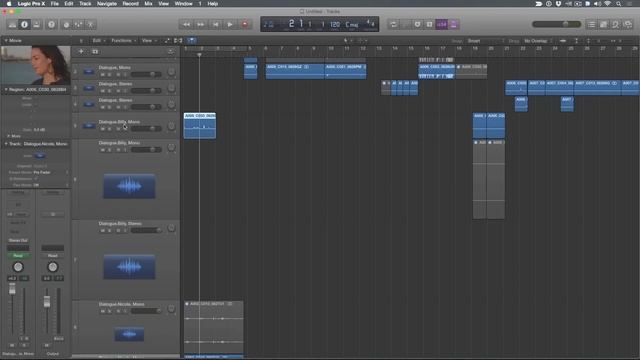Open the Smart Controls button
The width and height of the screenshot is (640, 360).
coord(66,24)
